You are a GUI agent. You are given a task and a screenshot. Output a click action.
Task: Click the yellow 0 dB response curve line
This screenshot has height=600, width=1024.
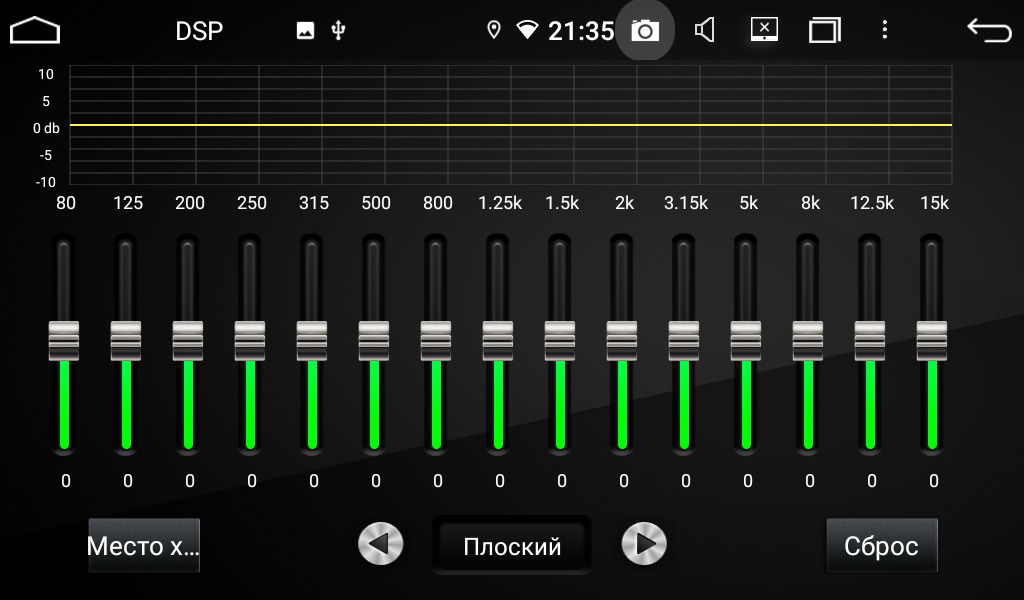point(510,125)
